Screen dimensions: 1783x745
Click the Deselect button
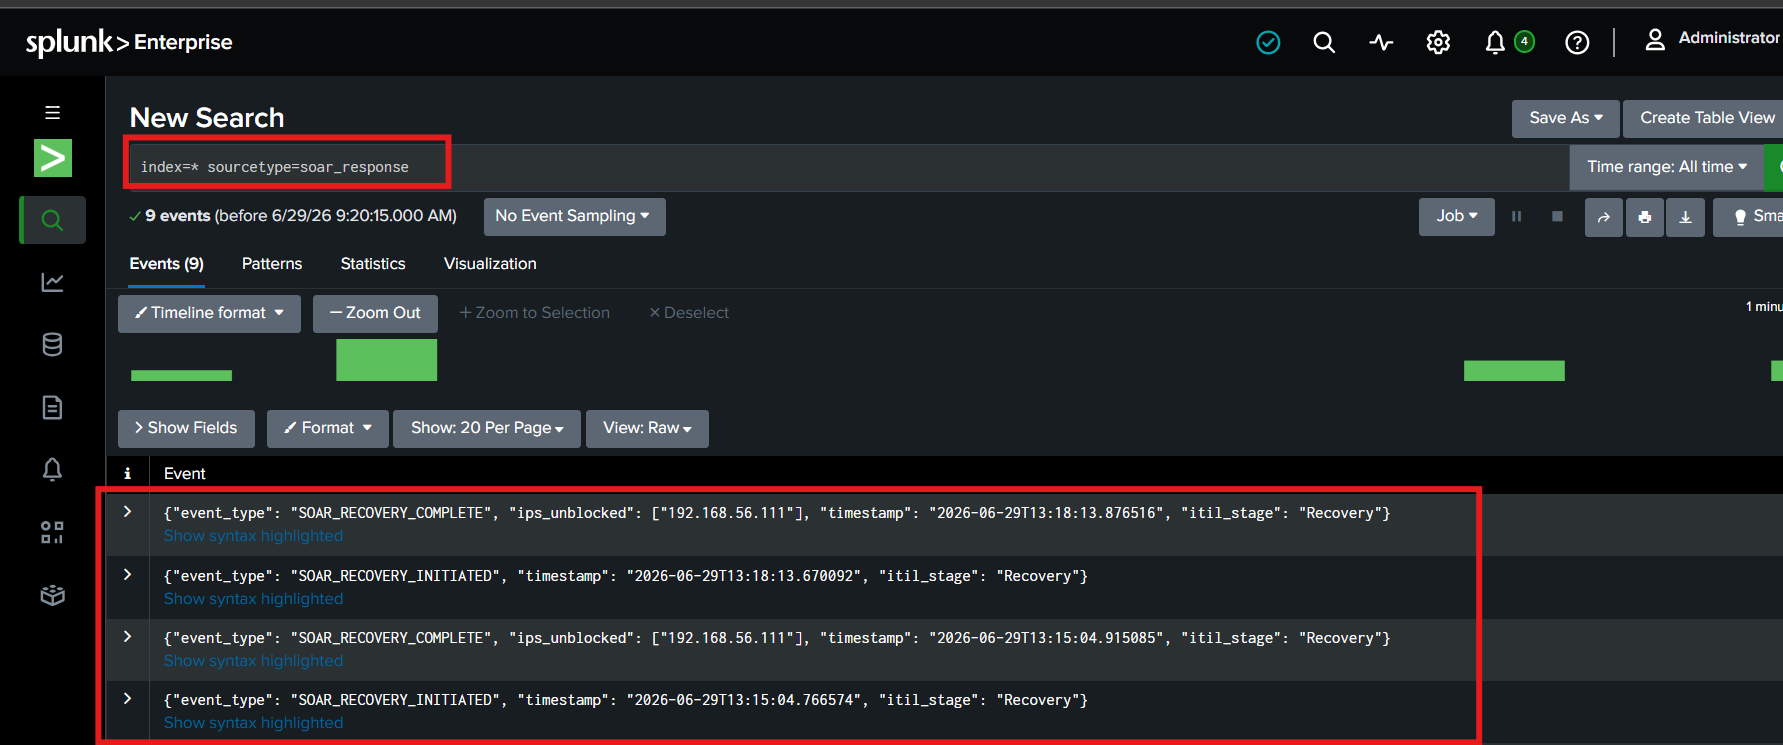tap(689, 313)
